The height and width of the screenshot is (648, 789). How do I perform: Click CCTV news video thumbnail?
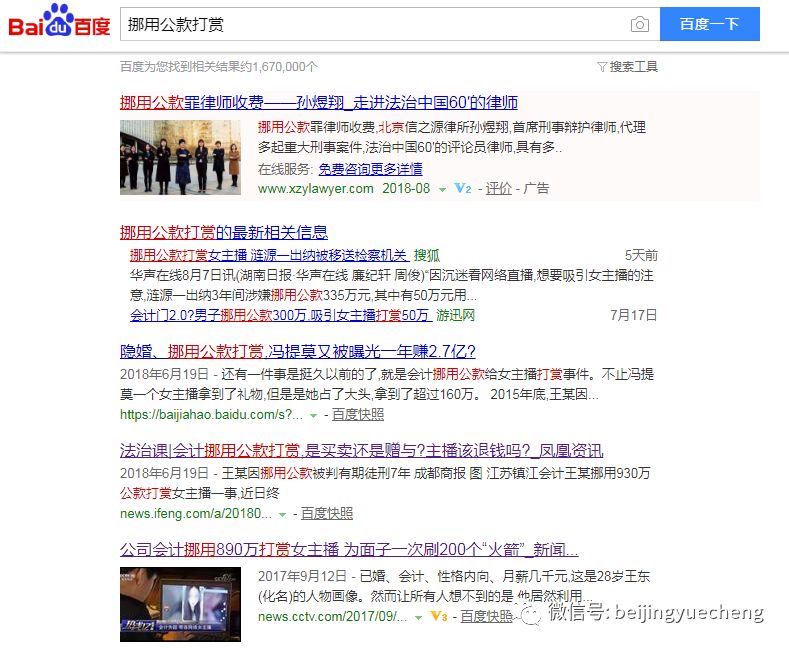tap(180, 604)
